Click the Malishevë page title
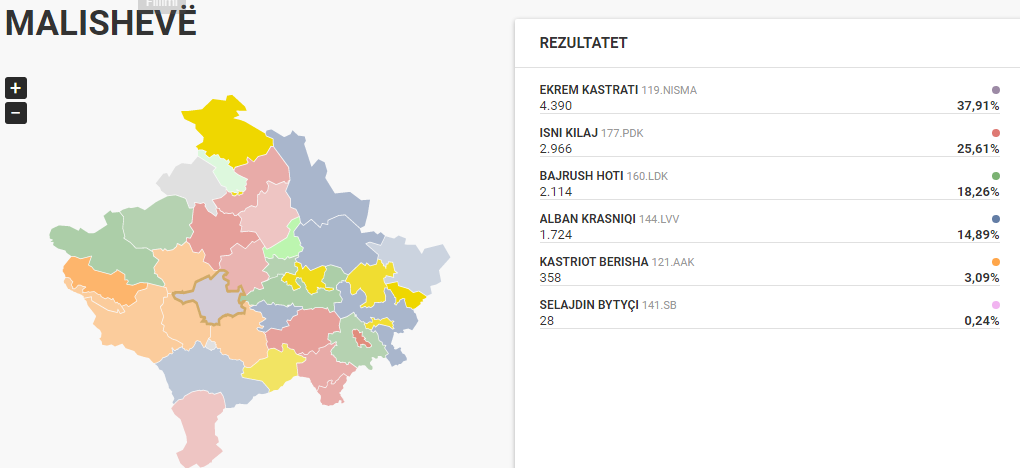1020x468 pixels. coord(101,23)
